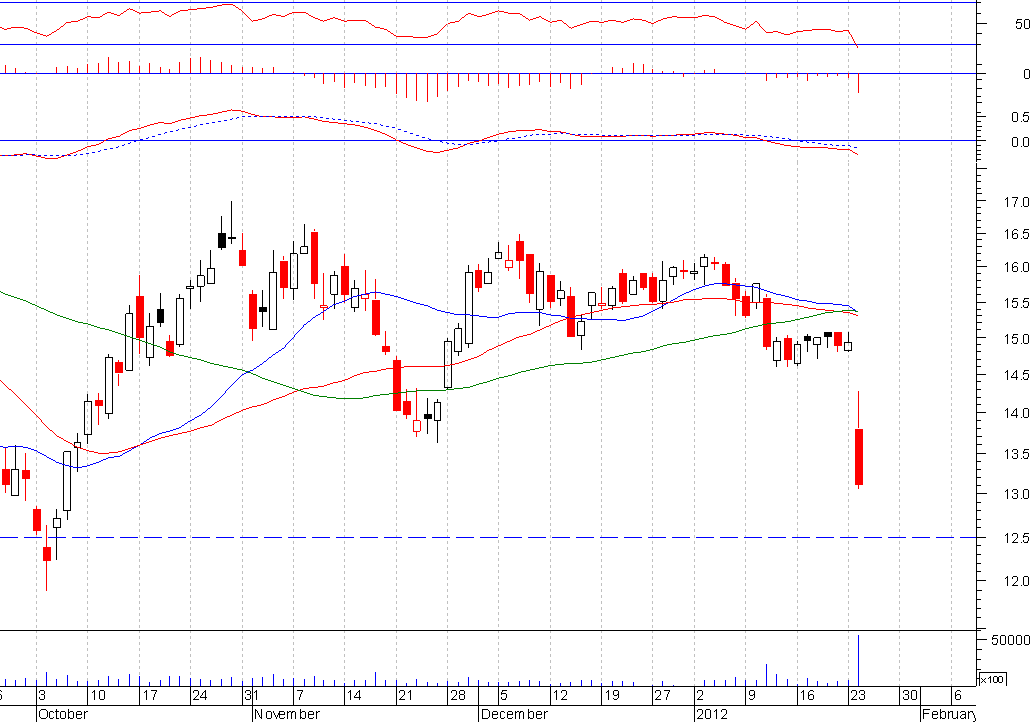Click the 0.0 MACD axis label
Image resolution: width=1034 pixels, height=722 pixels.
tap(1020, 142)
